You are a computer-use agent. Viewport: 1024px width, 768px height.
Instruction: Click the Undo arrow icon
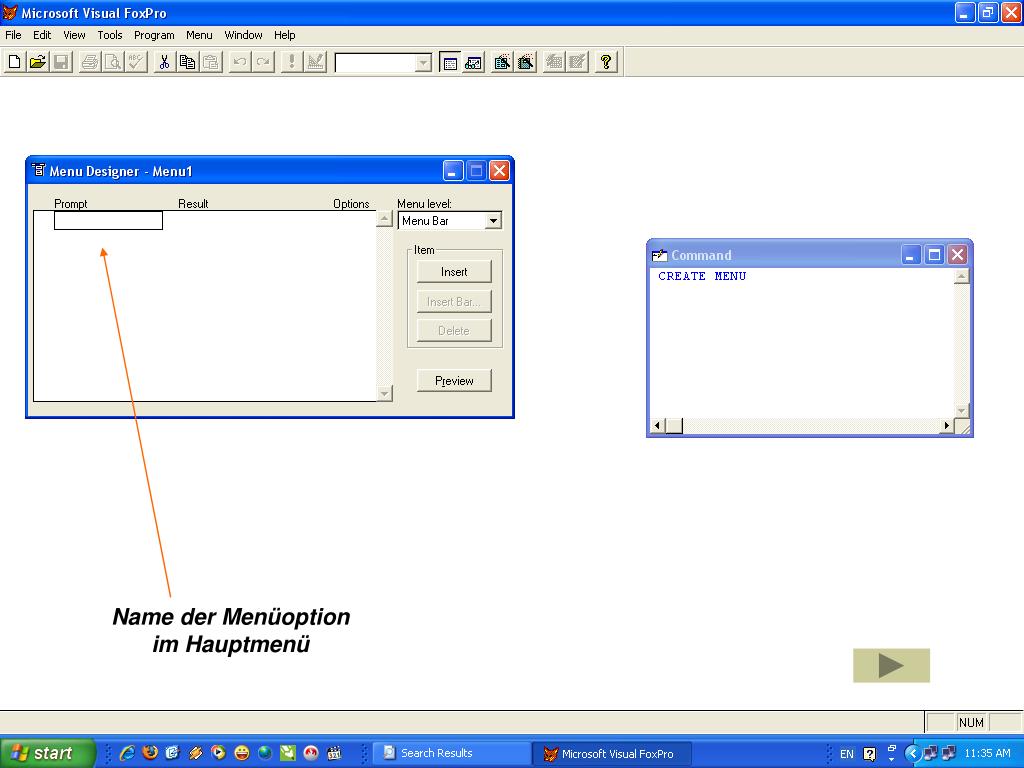coord(240,62)
